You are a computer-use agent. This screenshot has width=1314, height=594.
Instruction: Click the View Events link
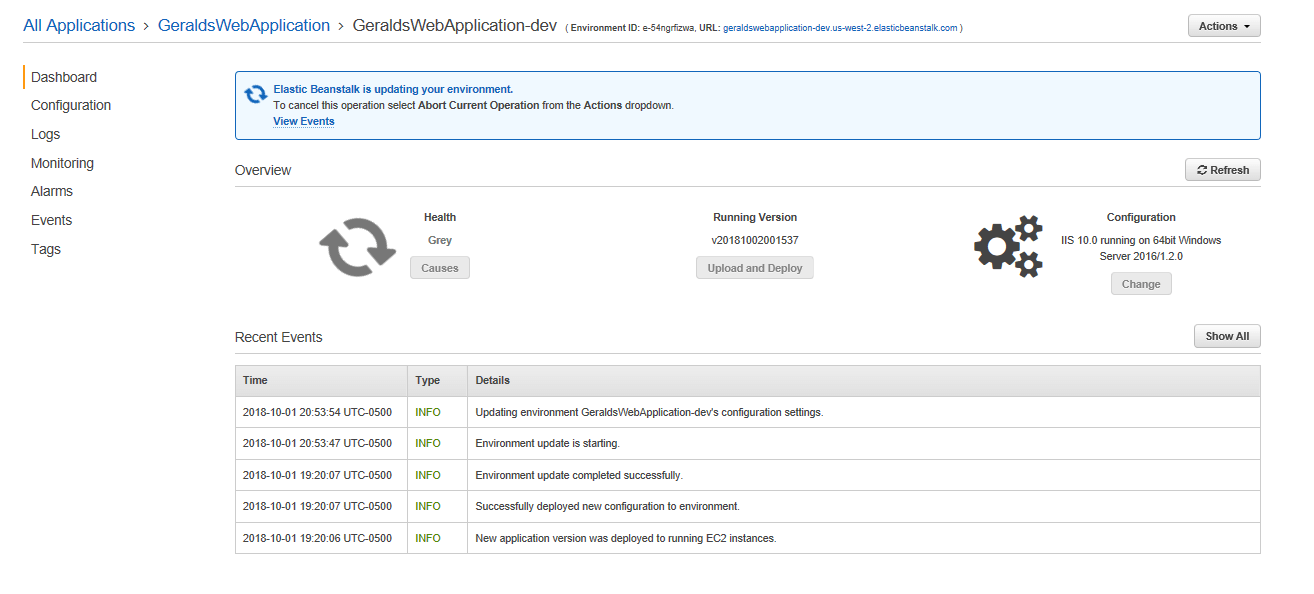304,121
